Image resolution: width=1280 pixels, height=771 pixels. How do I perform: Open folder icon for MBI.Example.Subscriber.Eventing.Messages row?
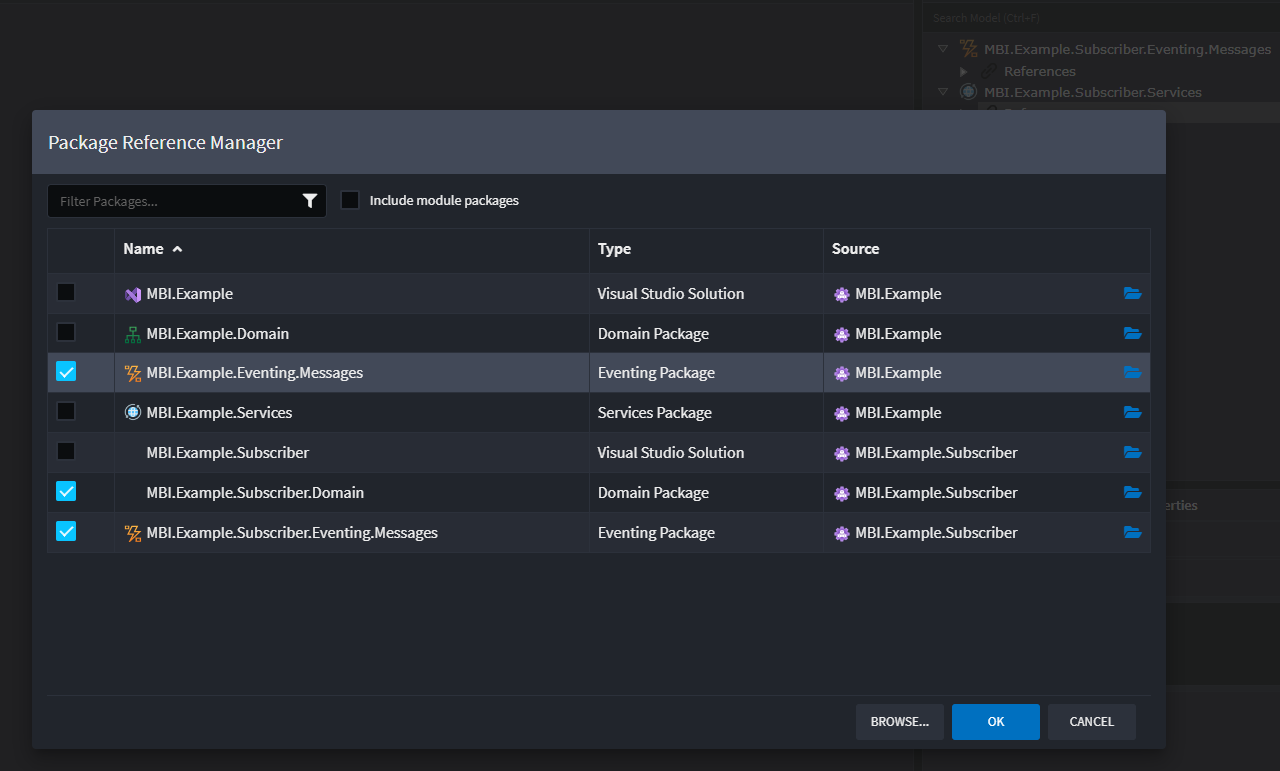click(x=1132, y=532)
